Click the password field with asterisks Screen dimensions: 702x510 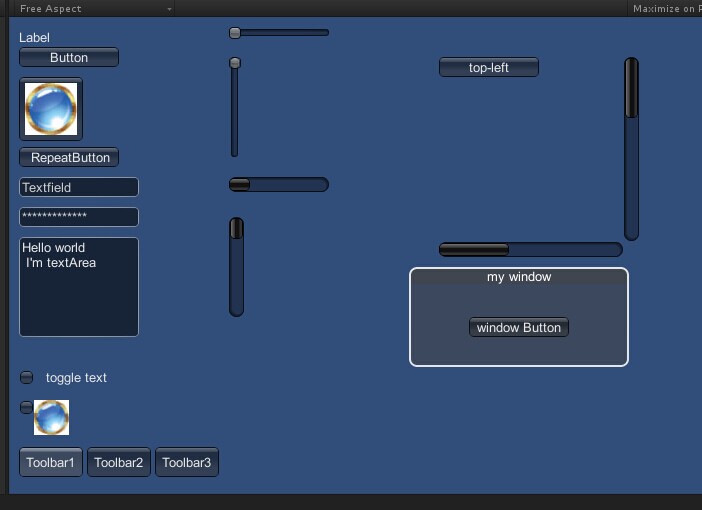pos(79,217)
